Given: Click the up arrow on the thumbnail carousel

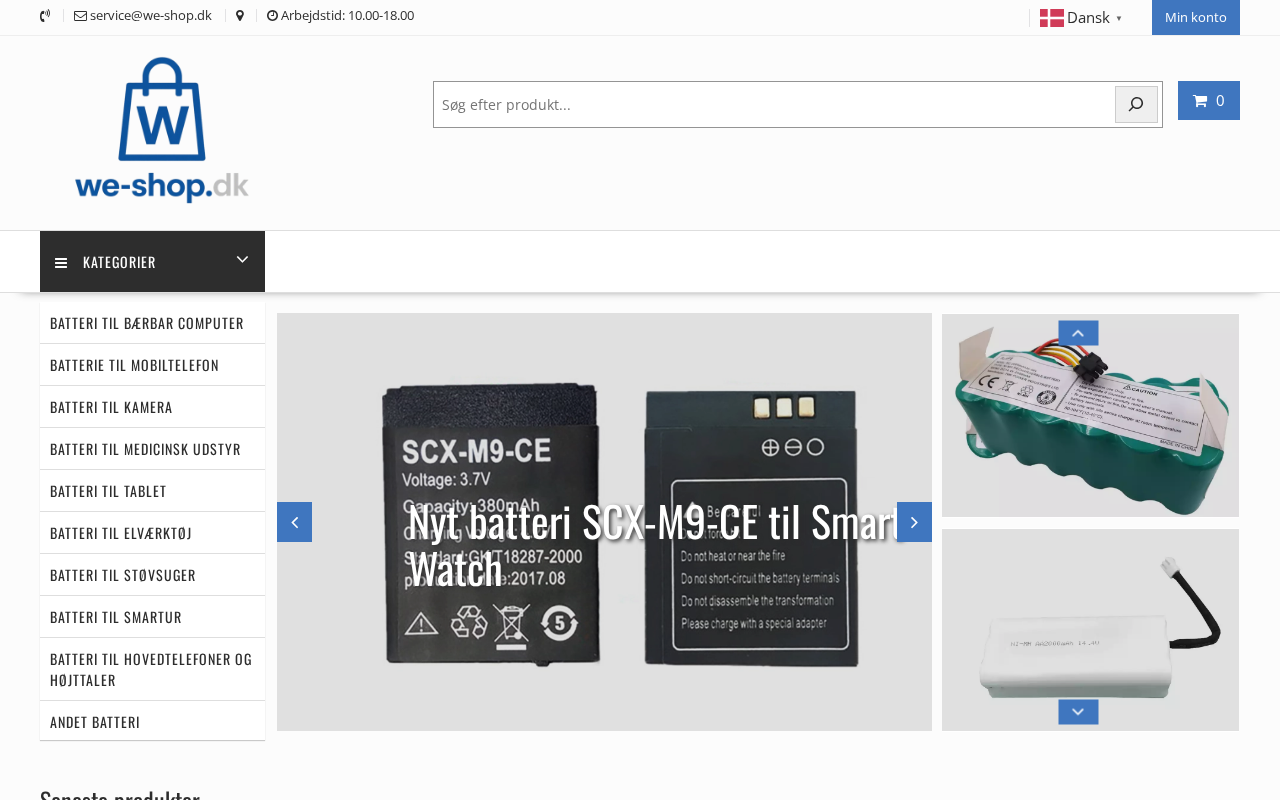Looking at the screenshot, I should pyautogui.click(x=1078, y=333).
